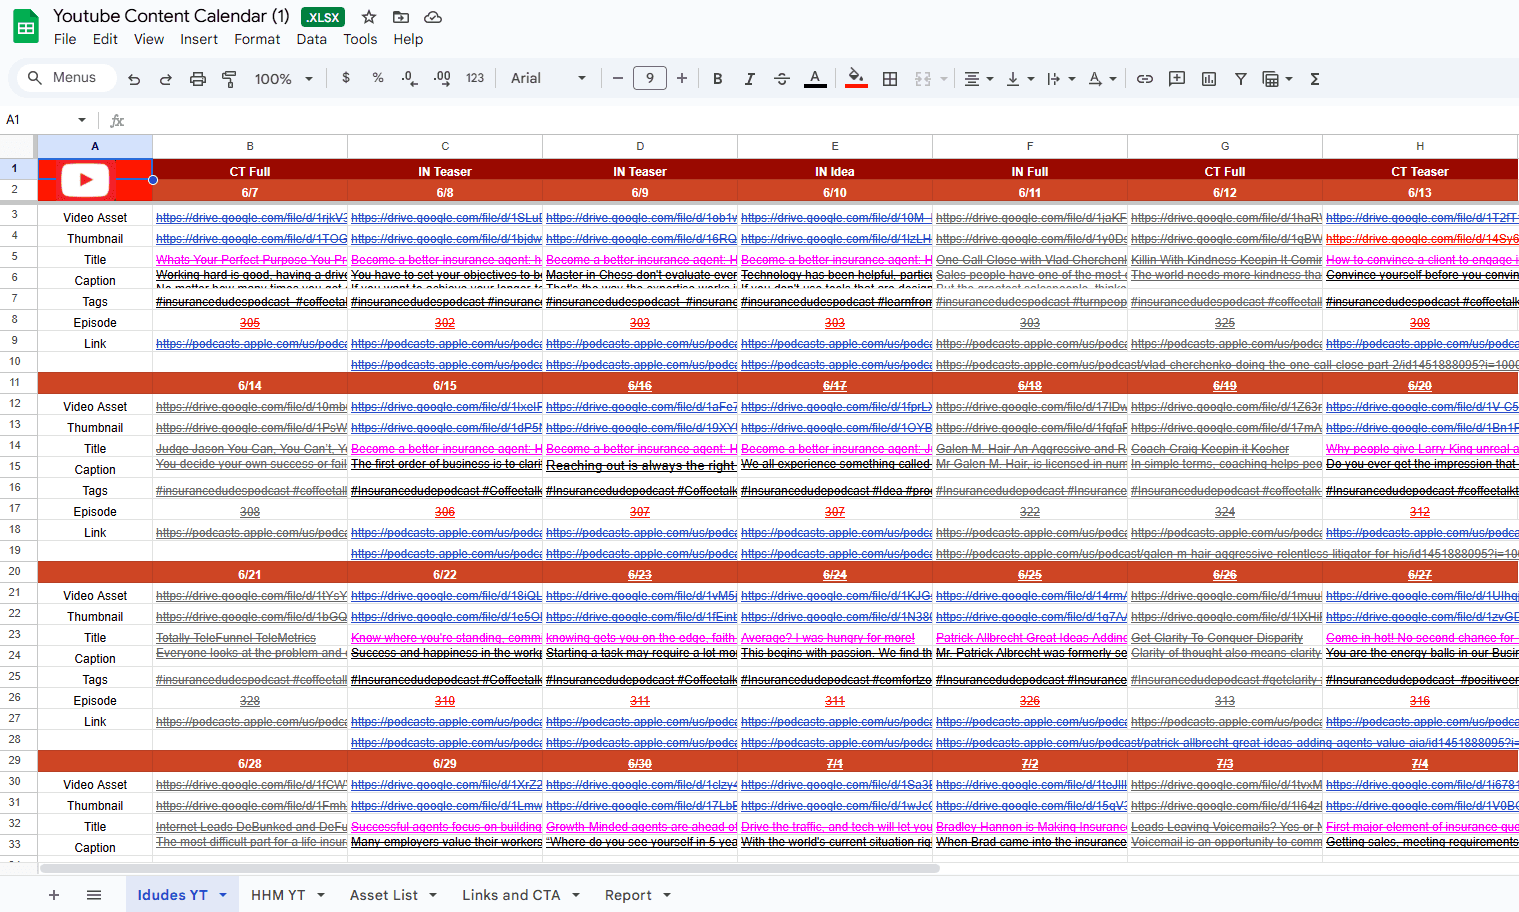Toggle strikethrough formatting
The image size is (1519, 912).
pos(782,79)
